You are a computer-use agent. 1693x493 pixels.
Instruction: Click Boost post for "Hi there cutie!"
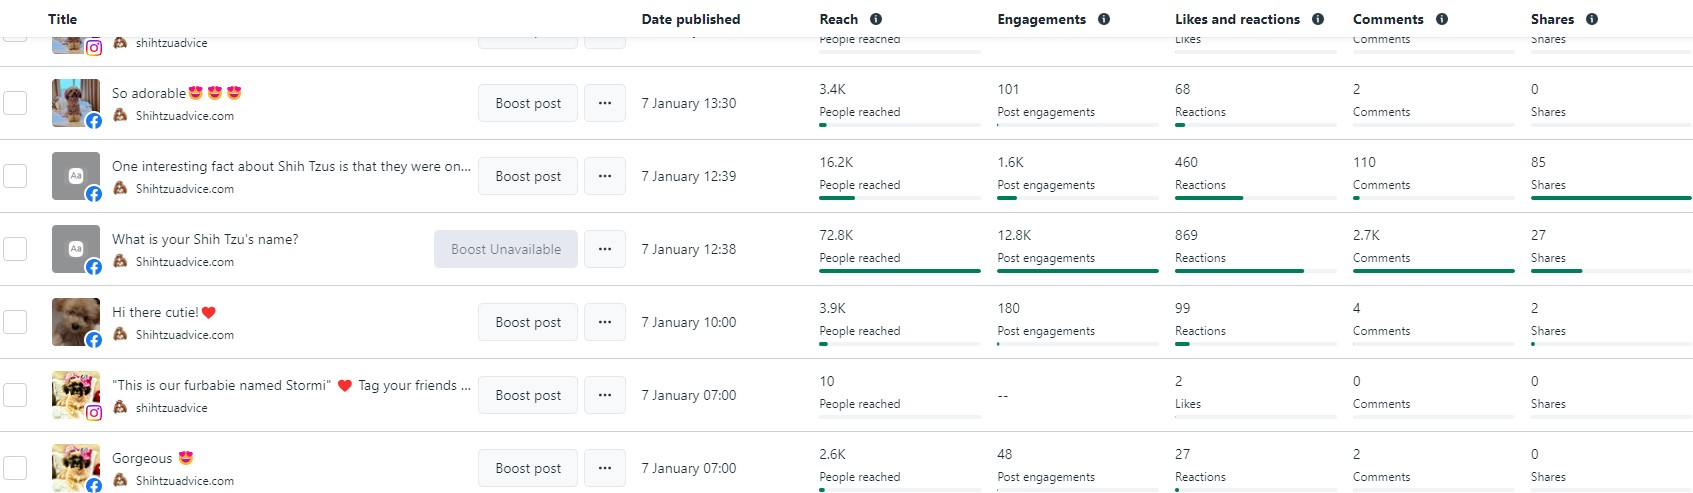(x=528, y=322)
